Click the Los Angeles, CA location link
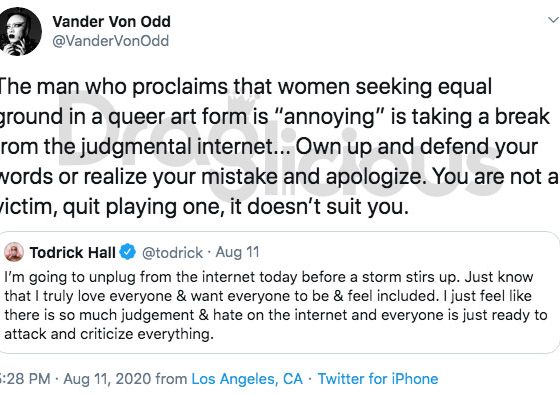560x397 pixels. (x=247, y=379)
